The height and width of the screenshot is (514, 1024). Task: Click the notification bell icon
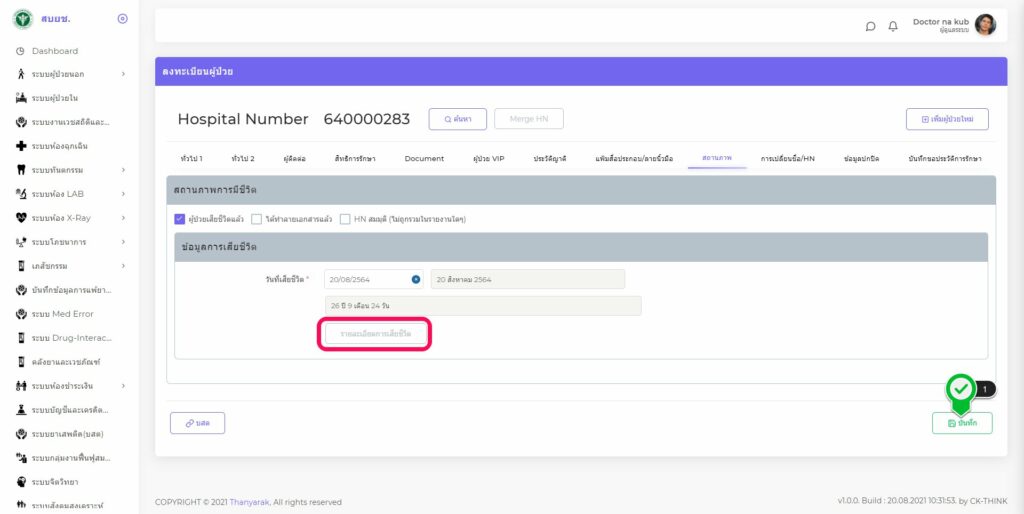click(x=893, y=26)
